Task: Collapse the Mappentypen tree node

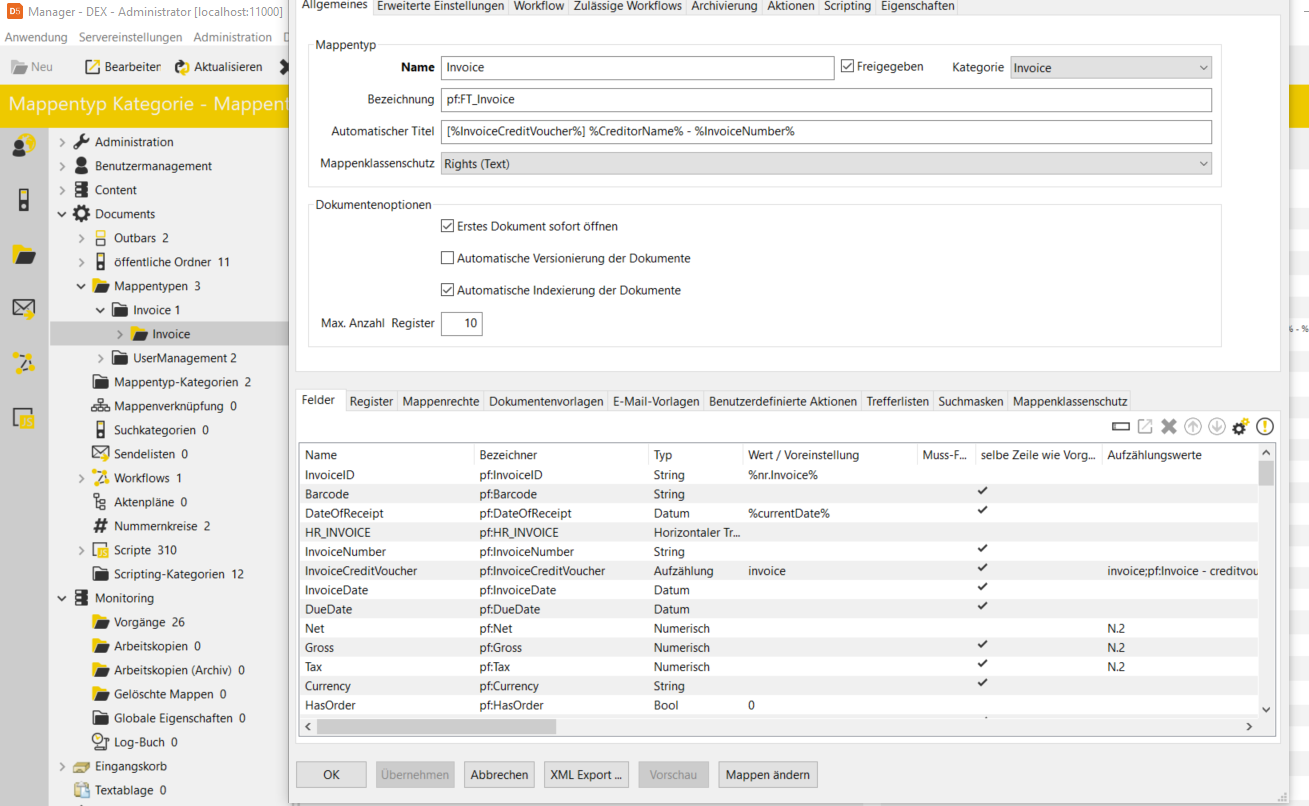Action: pyautogui.click(x=81, y=286)
